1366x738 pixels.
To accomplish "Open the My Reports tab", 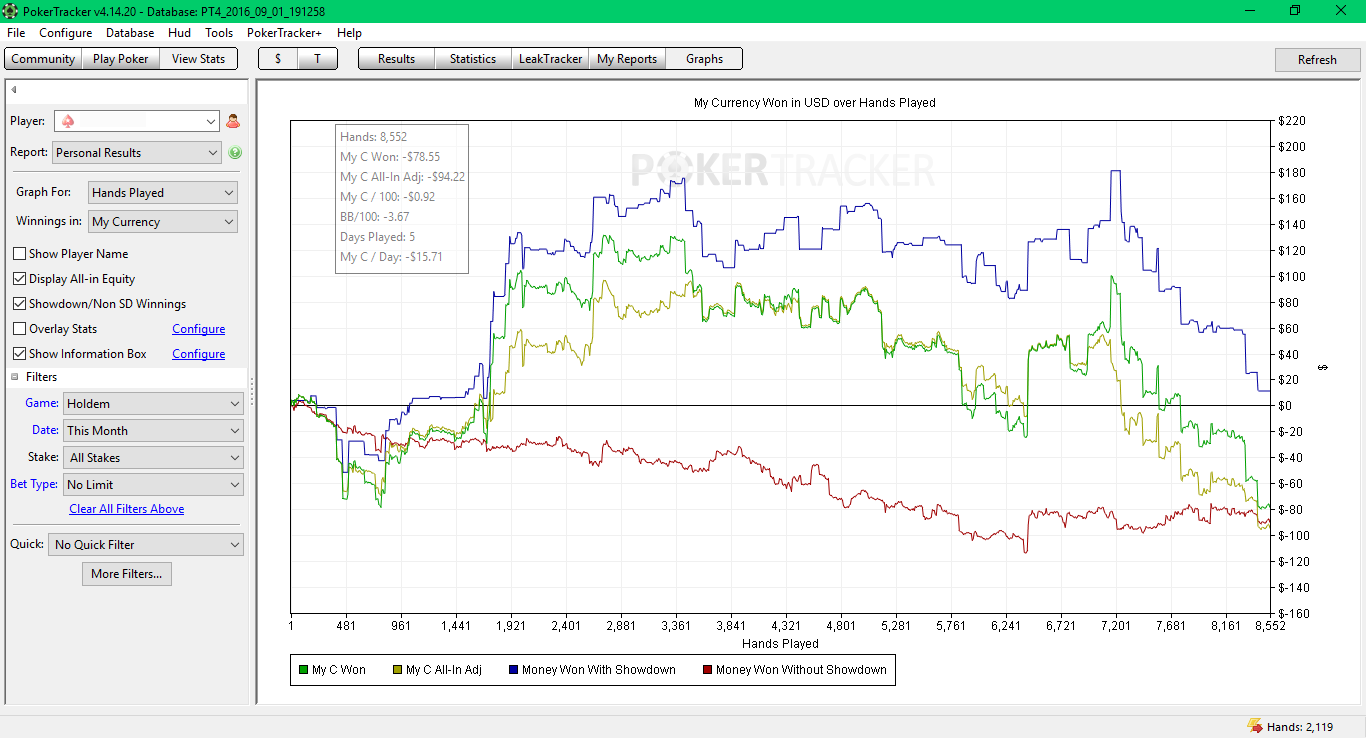I will pyautogui.click(x=627, y=59).
